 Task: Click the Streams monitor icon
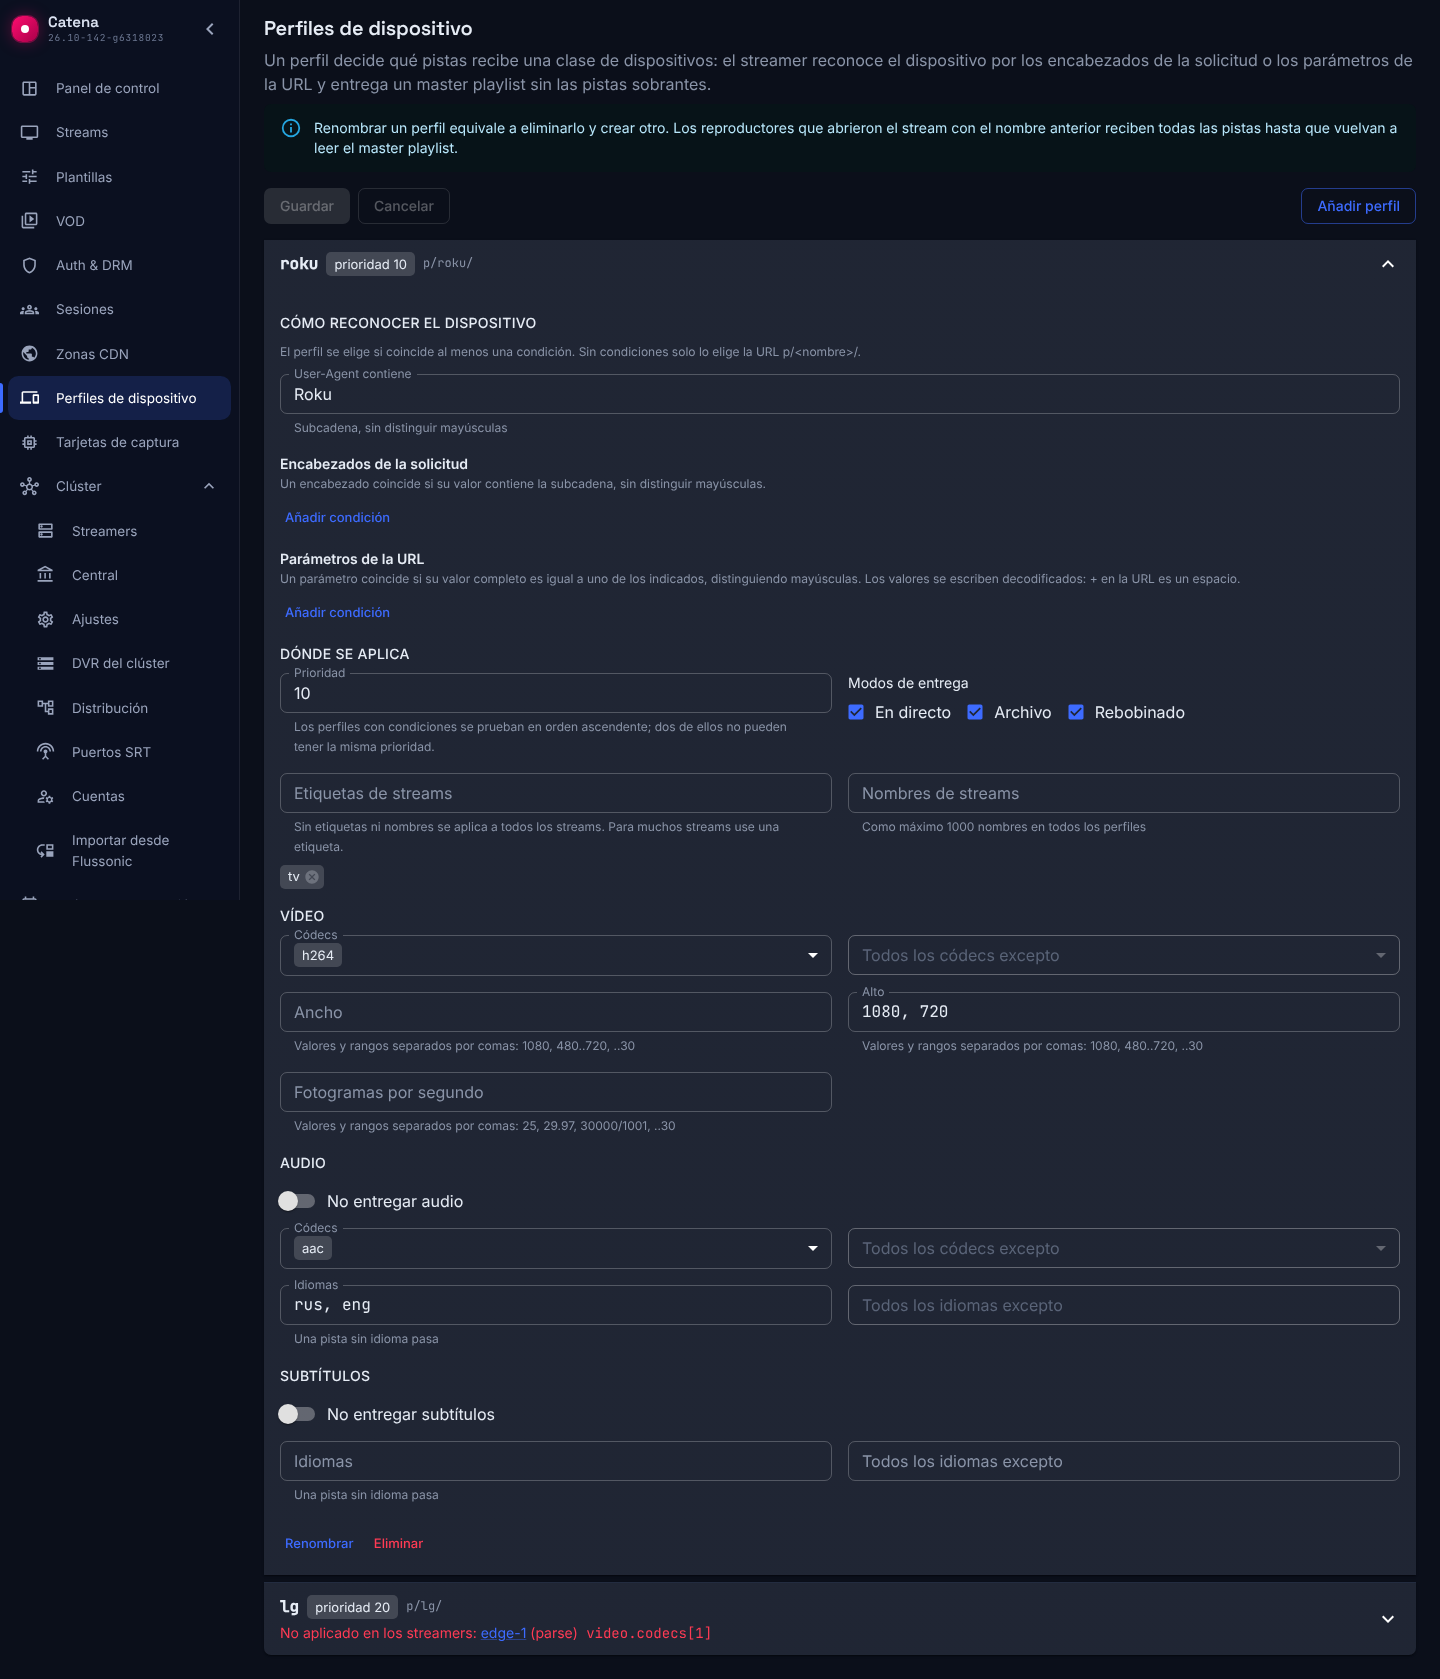(30, 132)
